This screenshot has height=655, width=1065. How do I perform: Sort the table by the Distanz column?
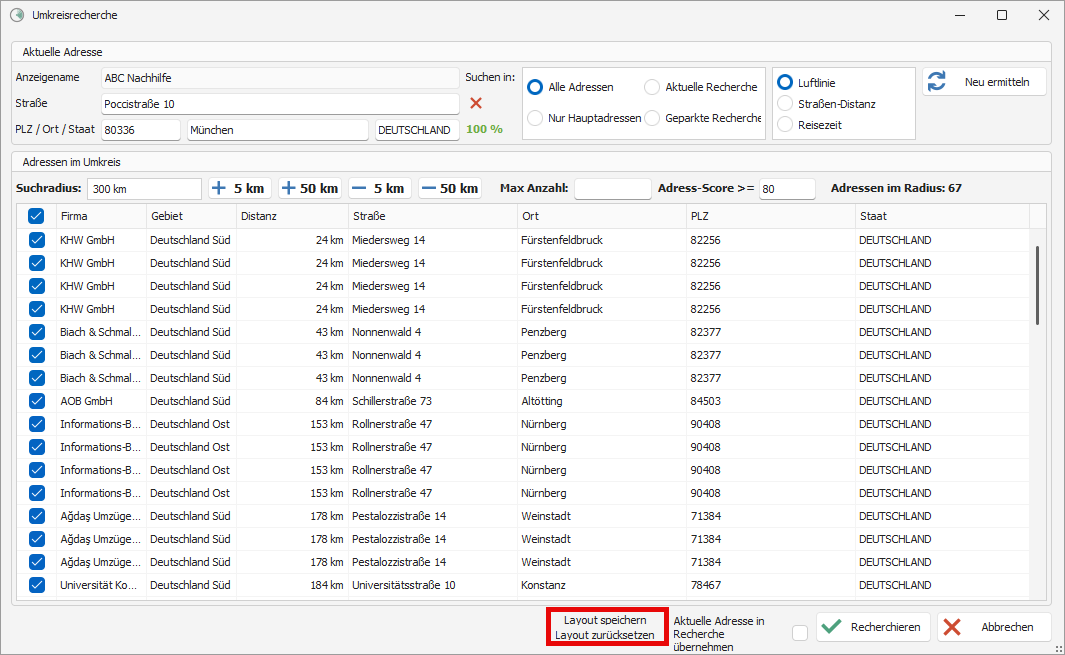[290, 216]
